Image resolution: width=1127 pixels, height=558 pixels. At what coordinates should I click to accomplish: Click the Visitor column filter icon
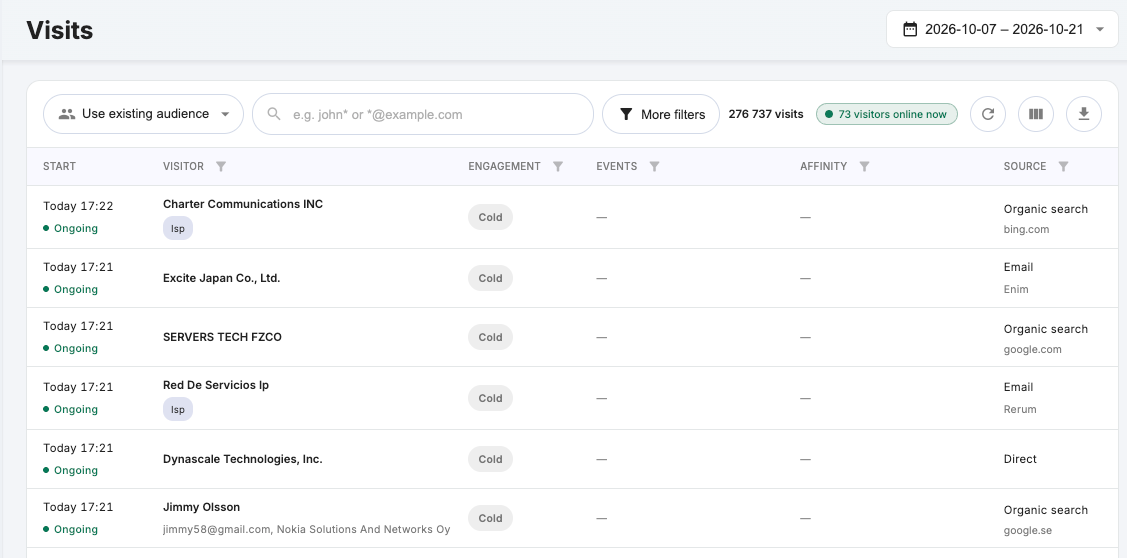pyautogui.click(x=221, y=167)
